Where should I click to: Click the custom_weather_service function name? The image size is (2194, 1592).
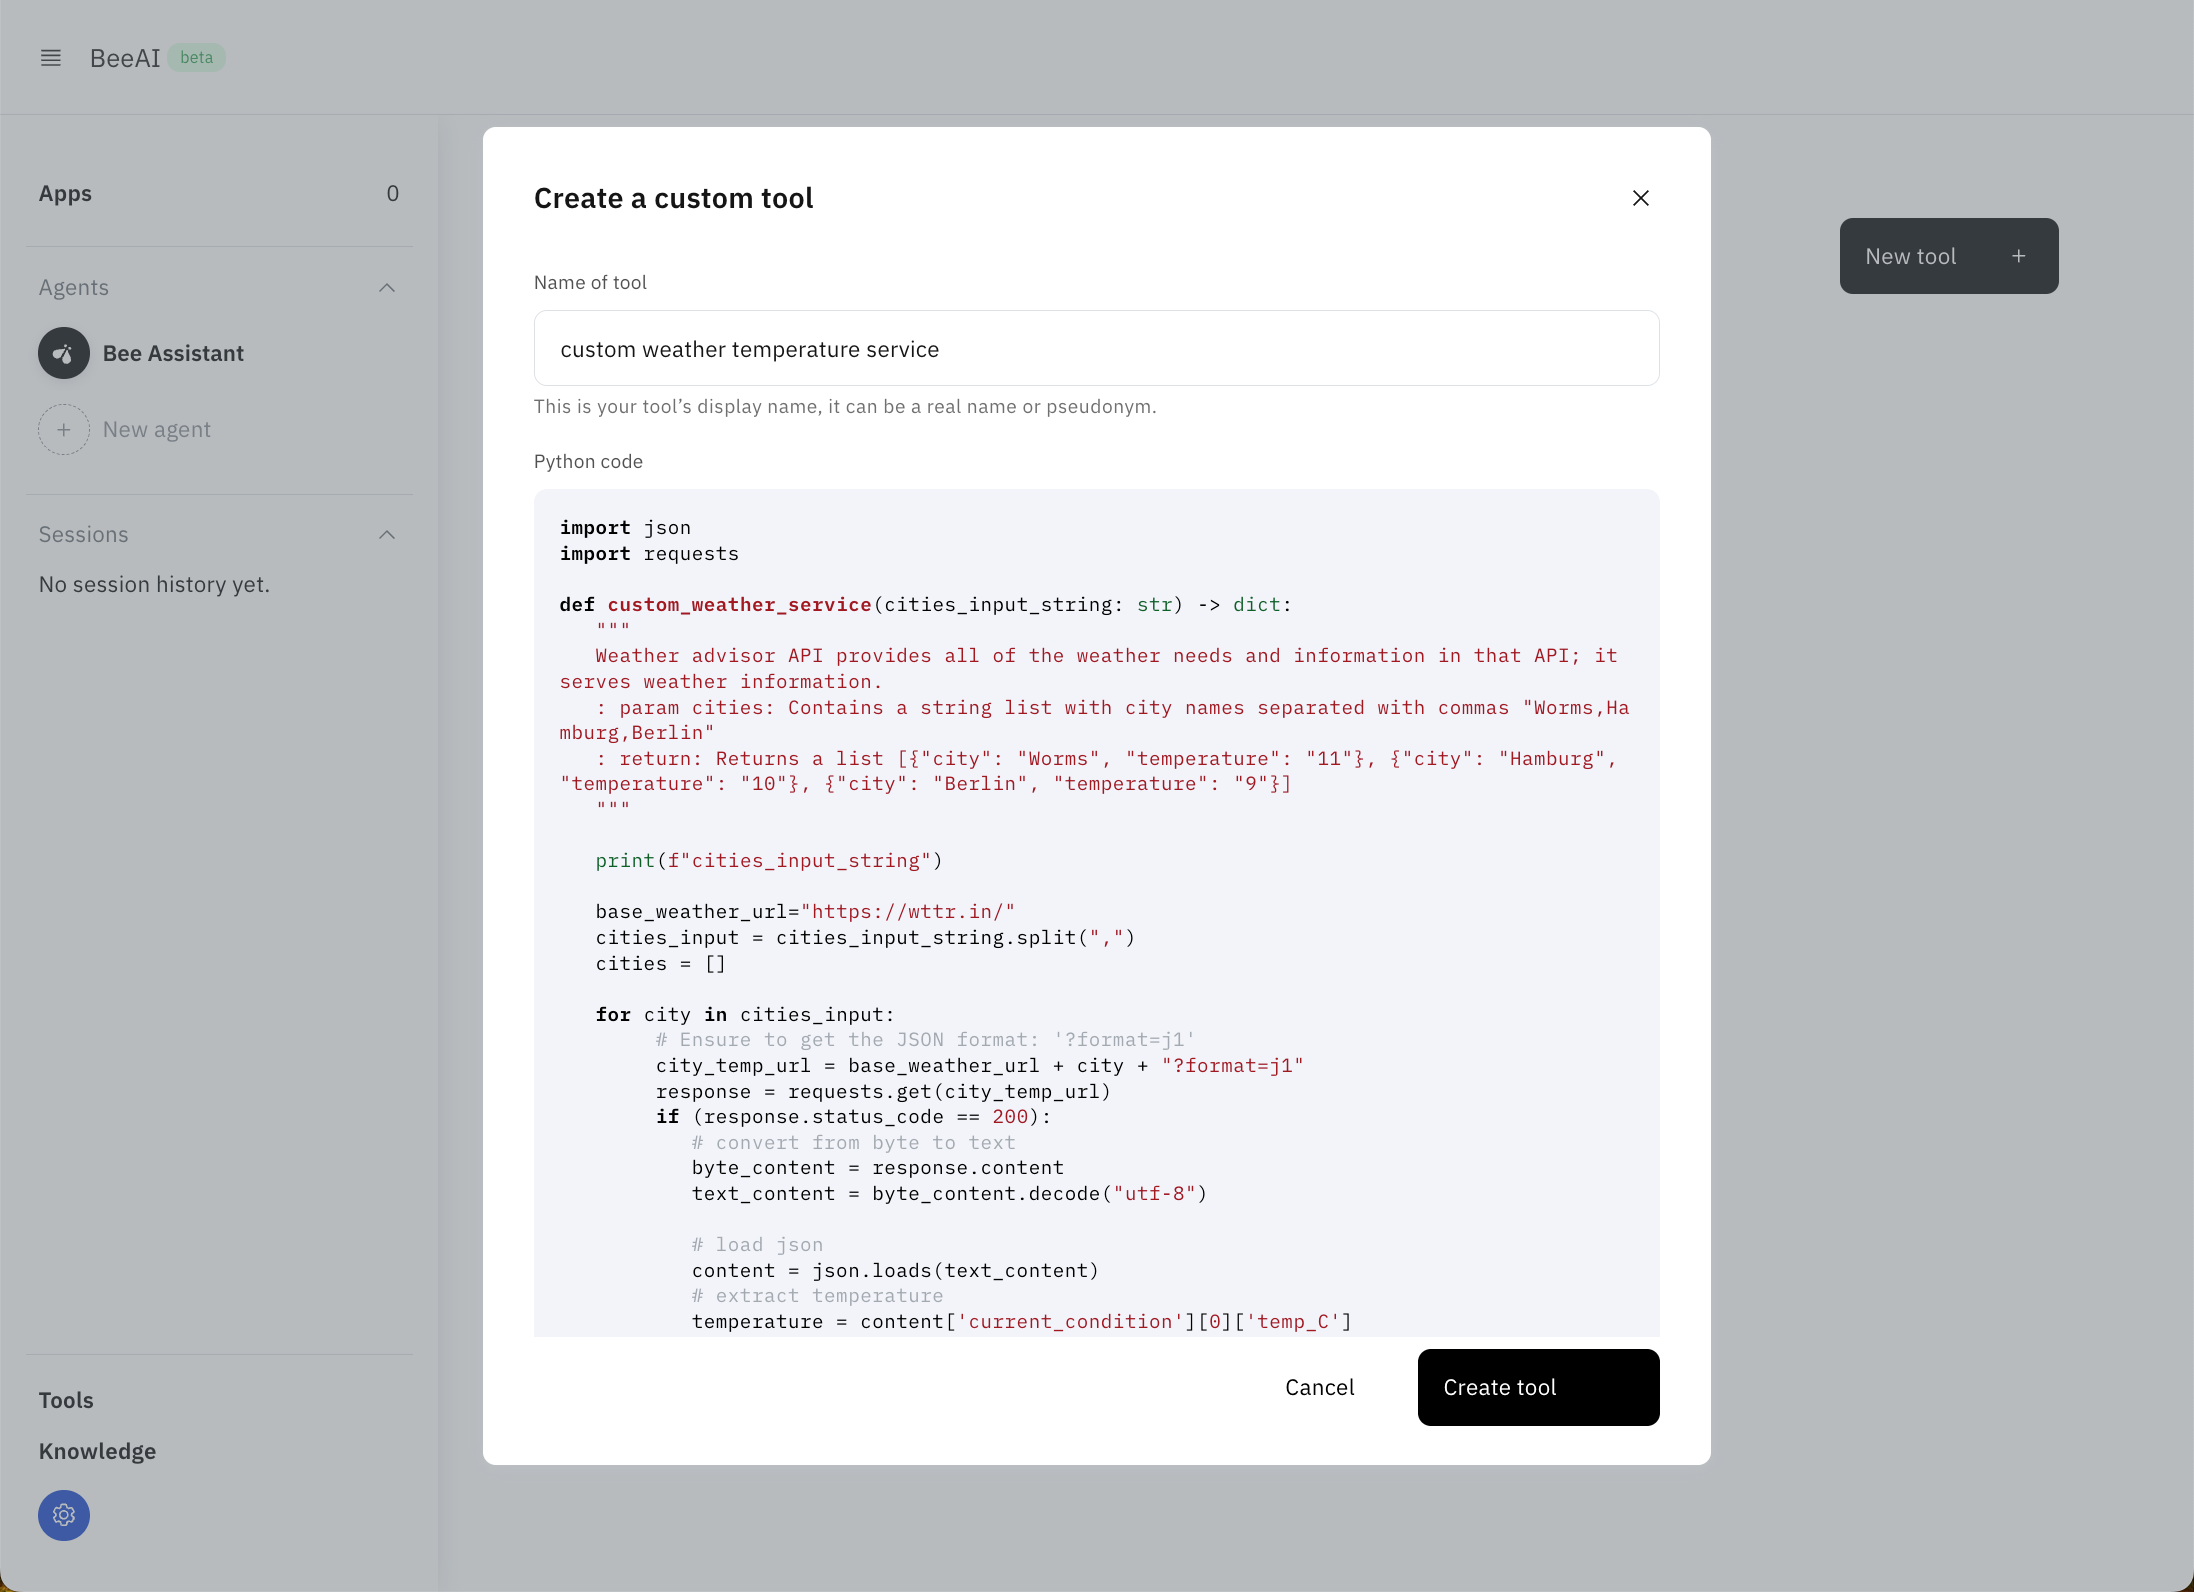739,604
